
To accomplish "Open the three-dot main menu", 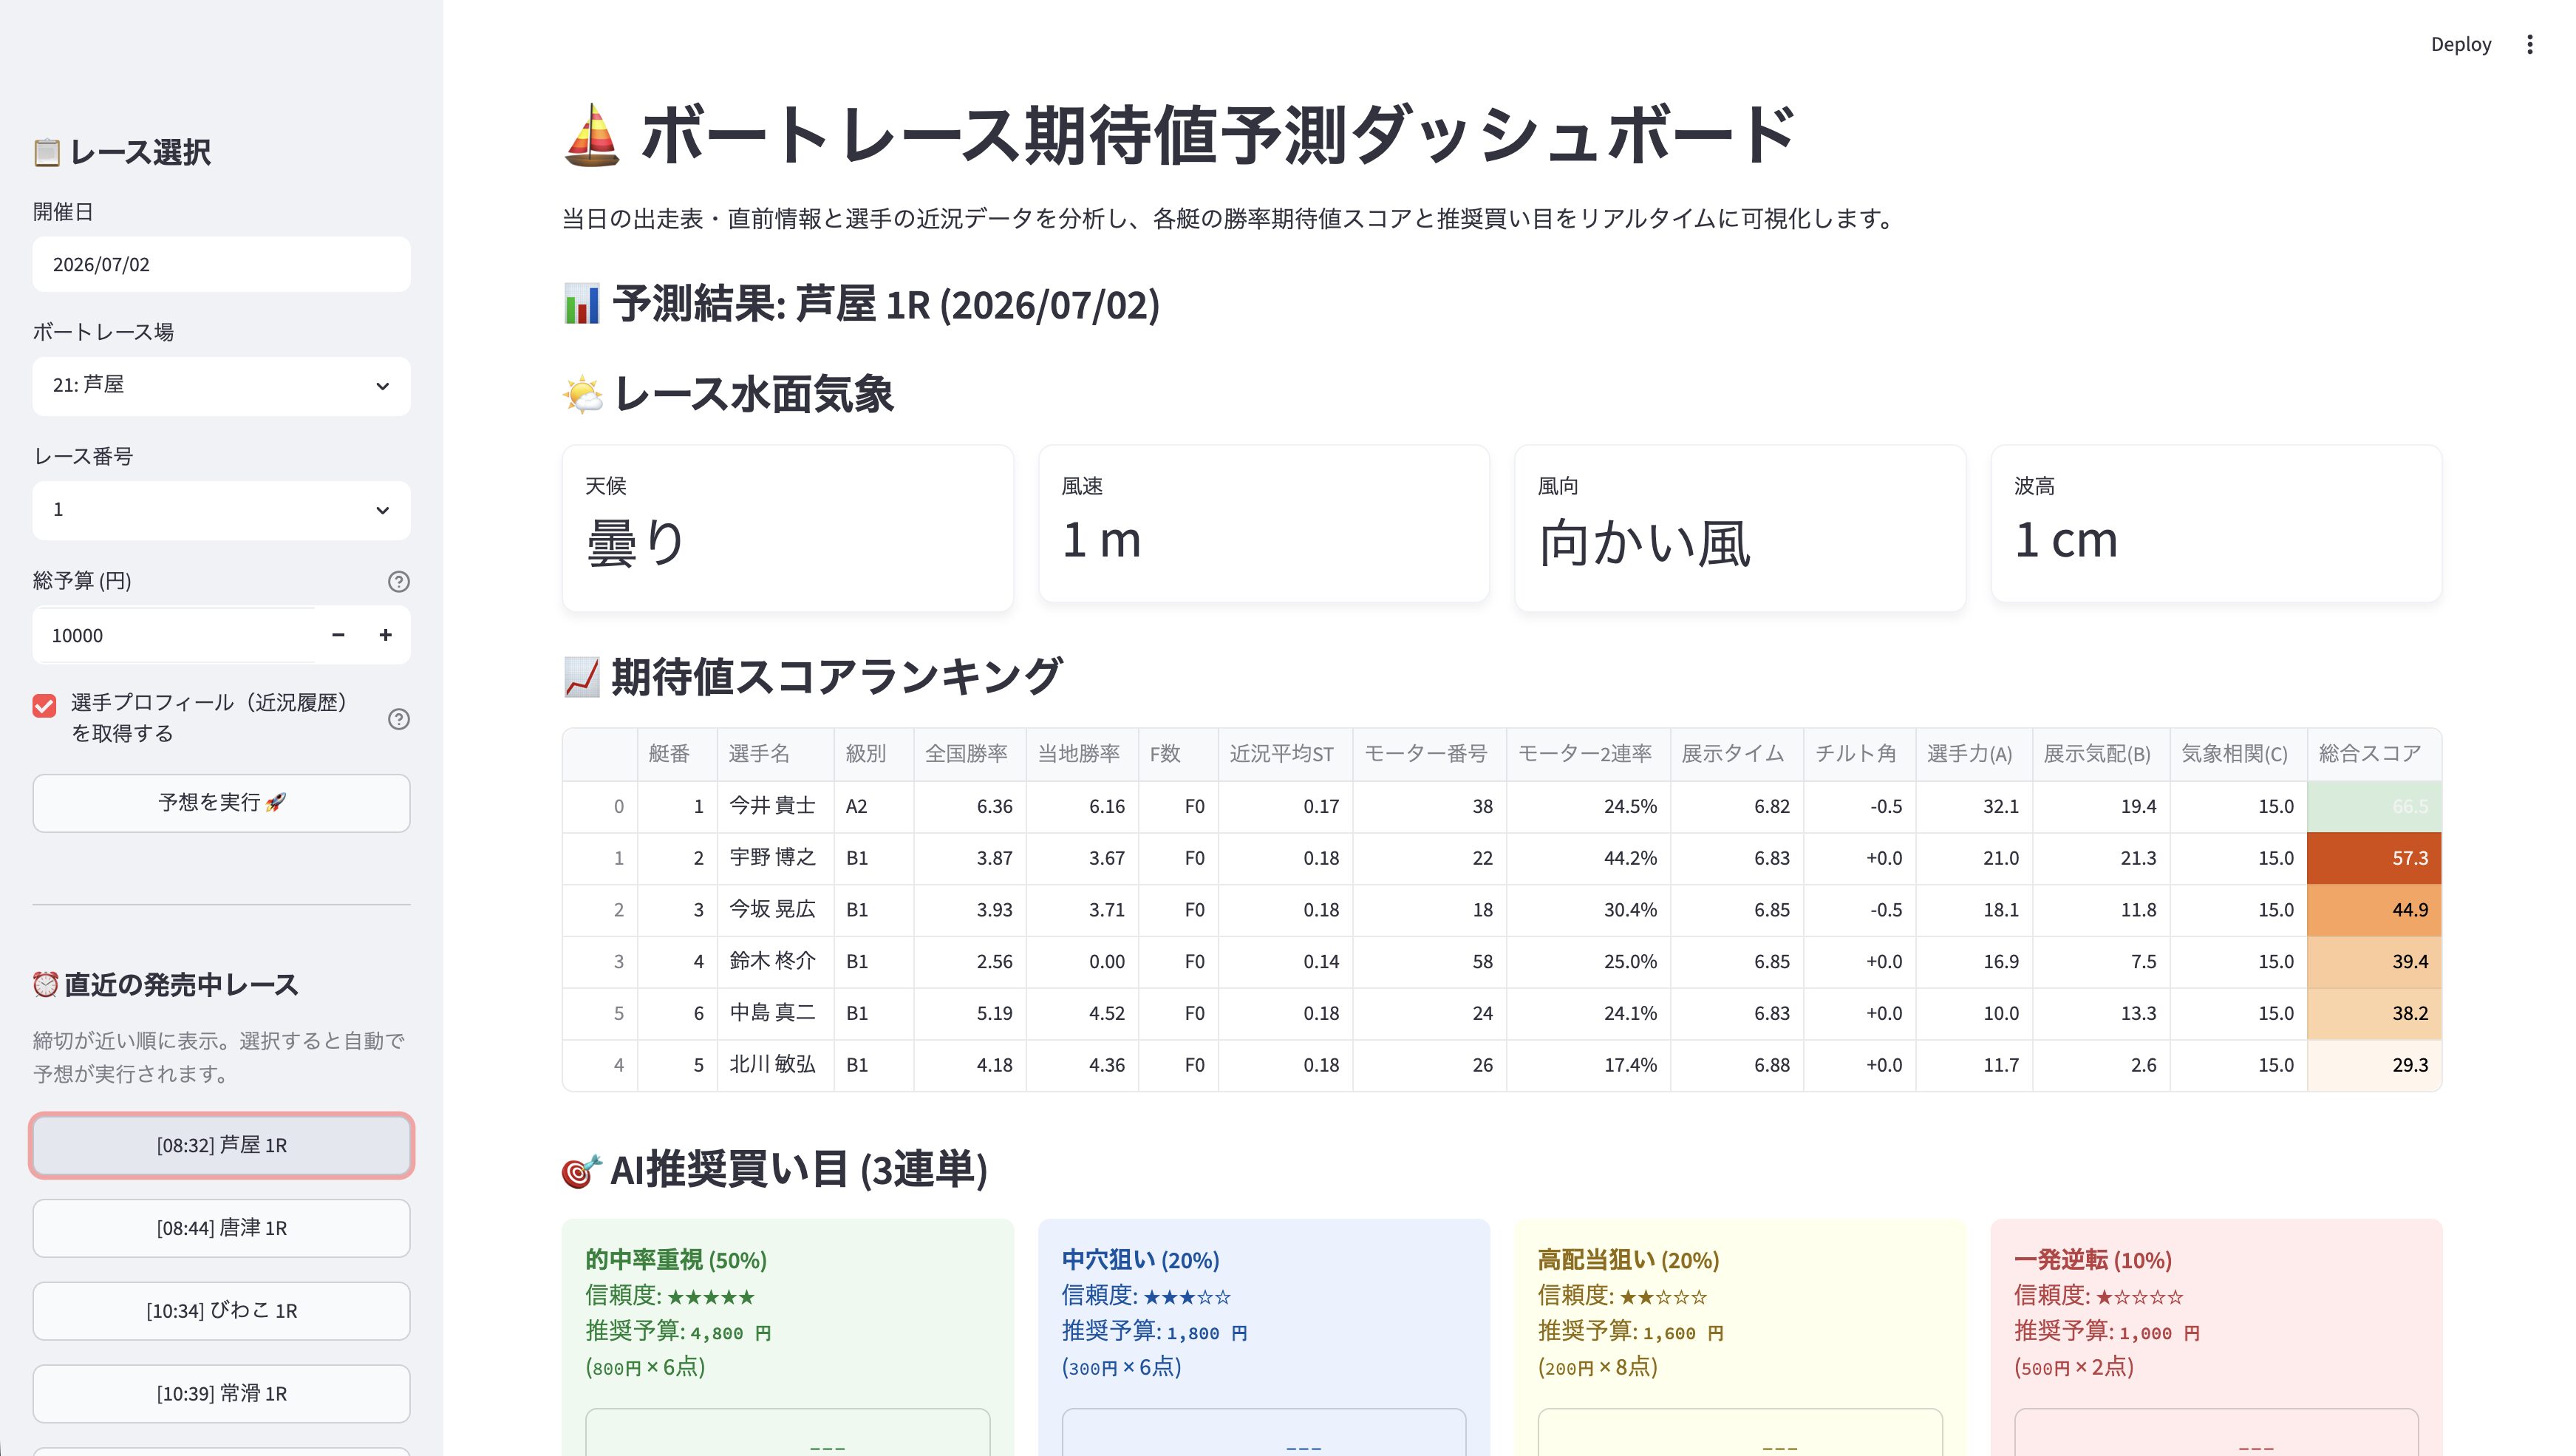I will pos(2529,44).
